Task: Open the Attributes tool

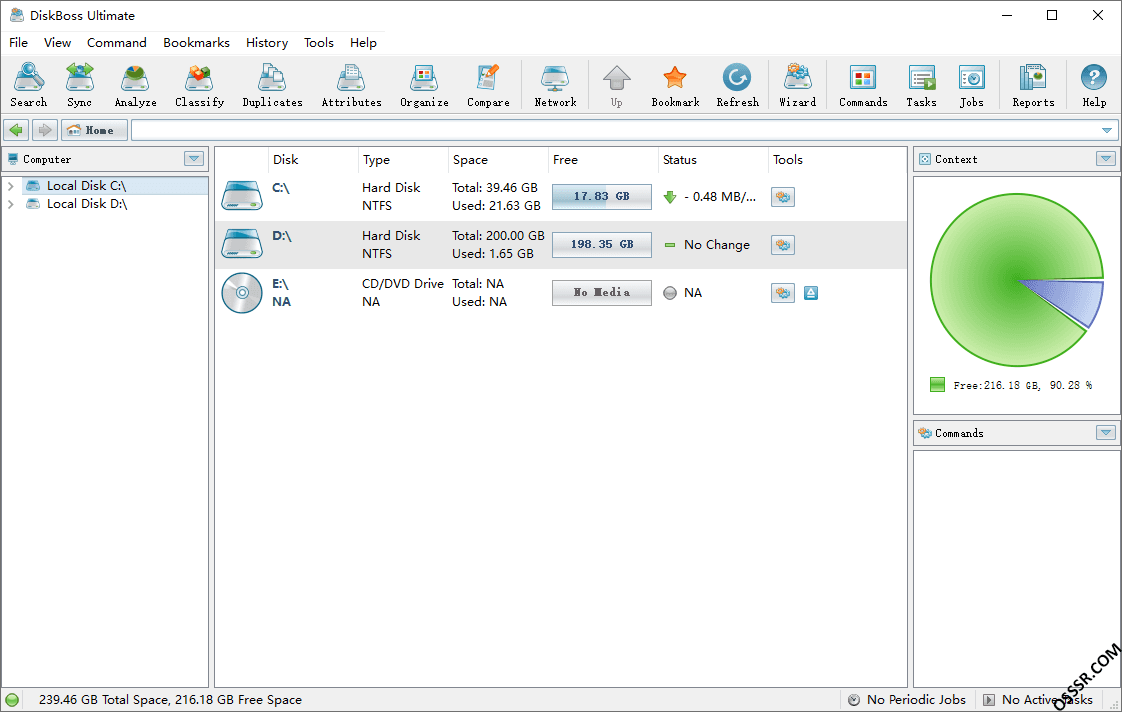Action: pyautogui.click(x=351, y=84)
